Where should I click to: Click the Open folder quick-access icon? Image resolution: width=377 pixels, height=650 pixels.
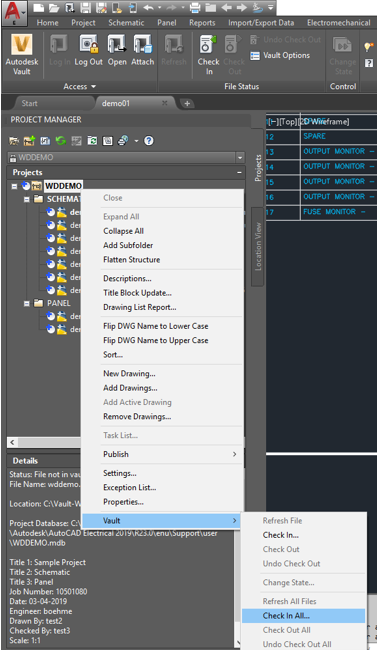point(54,7)
